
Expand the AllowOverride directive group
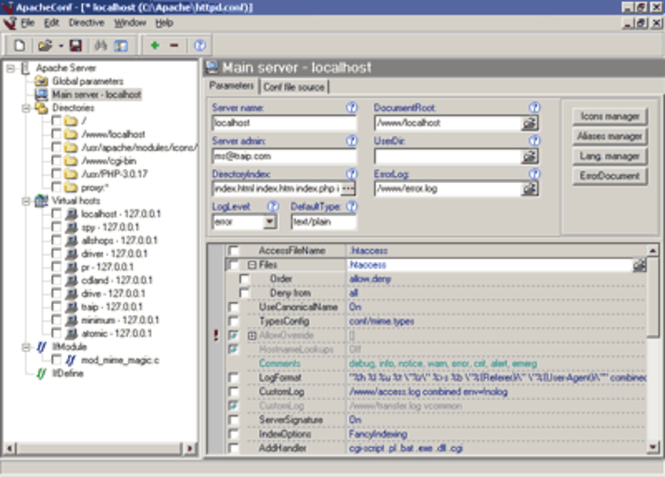(252, 335)
